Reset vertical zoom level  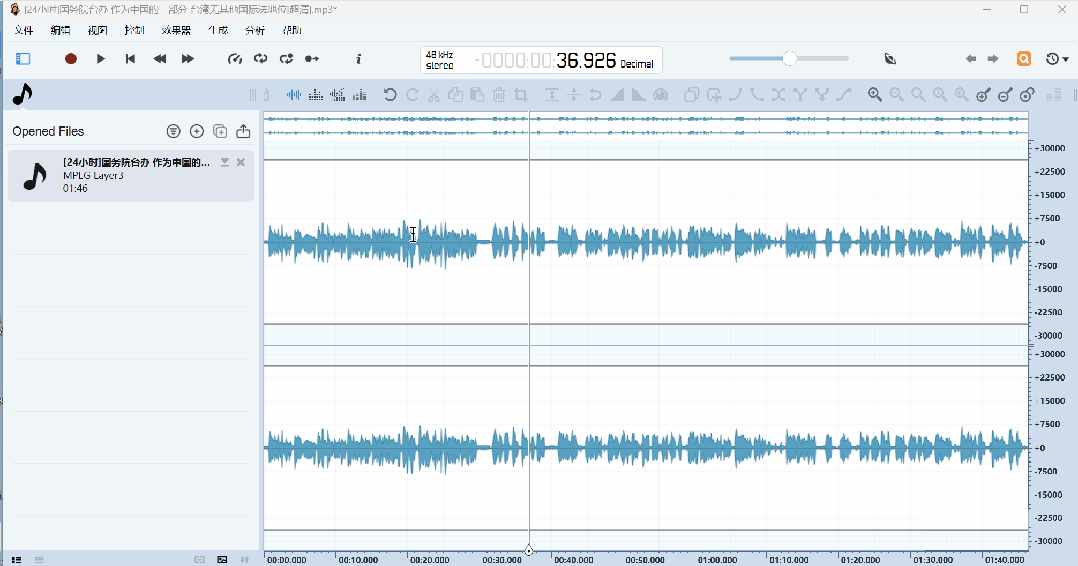(1028, 95)
